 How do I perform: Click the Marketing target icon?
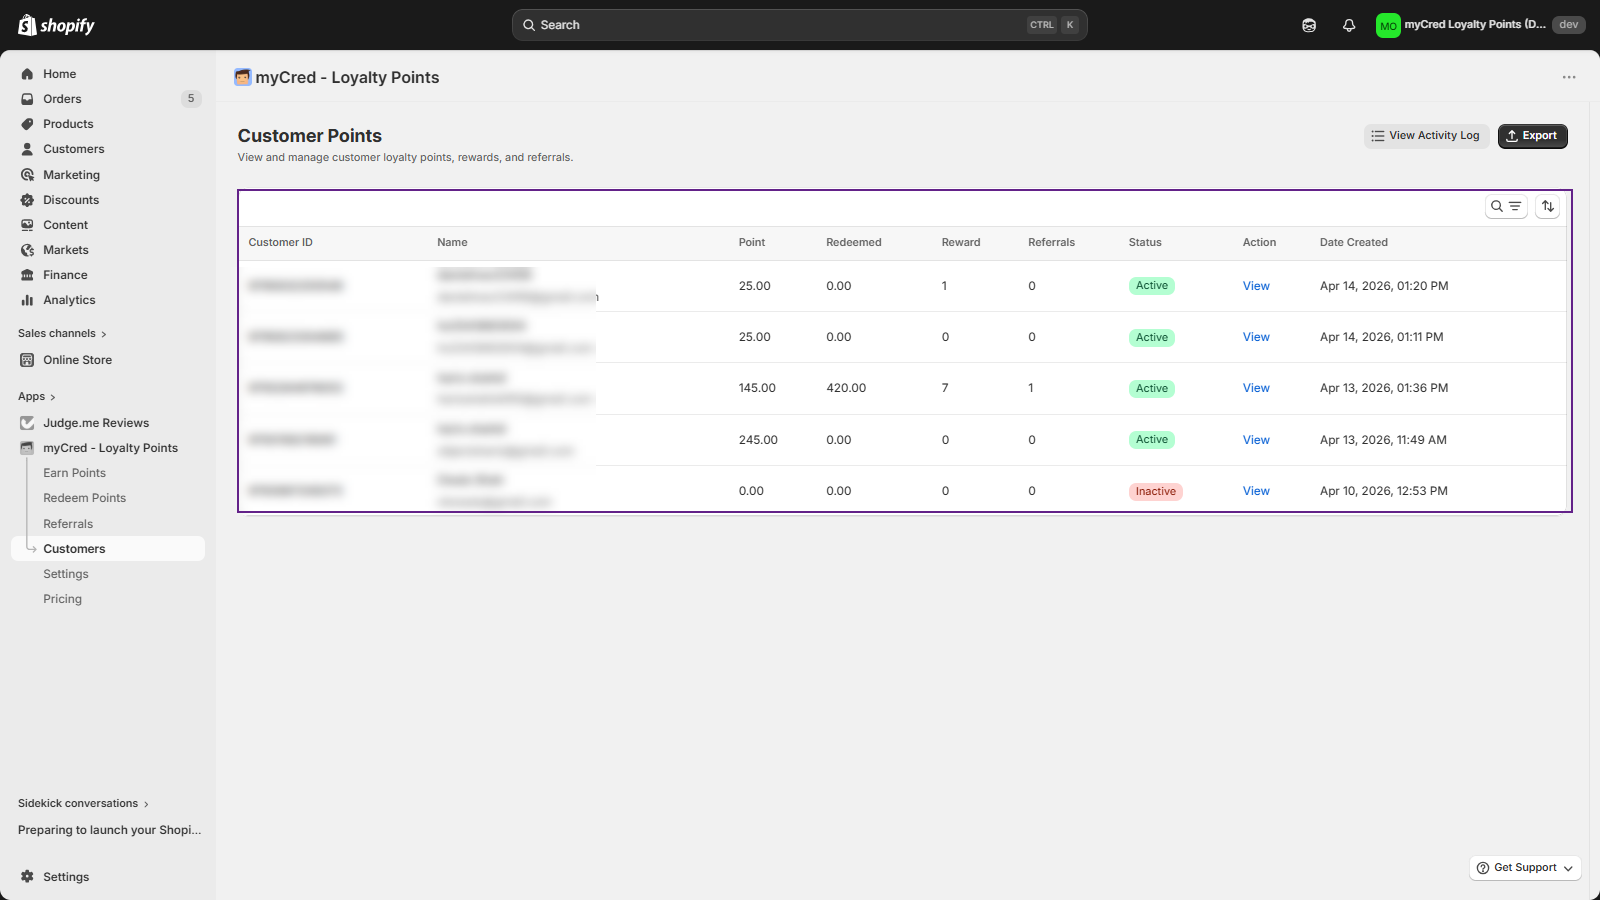coord(27,175)
